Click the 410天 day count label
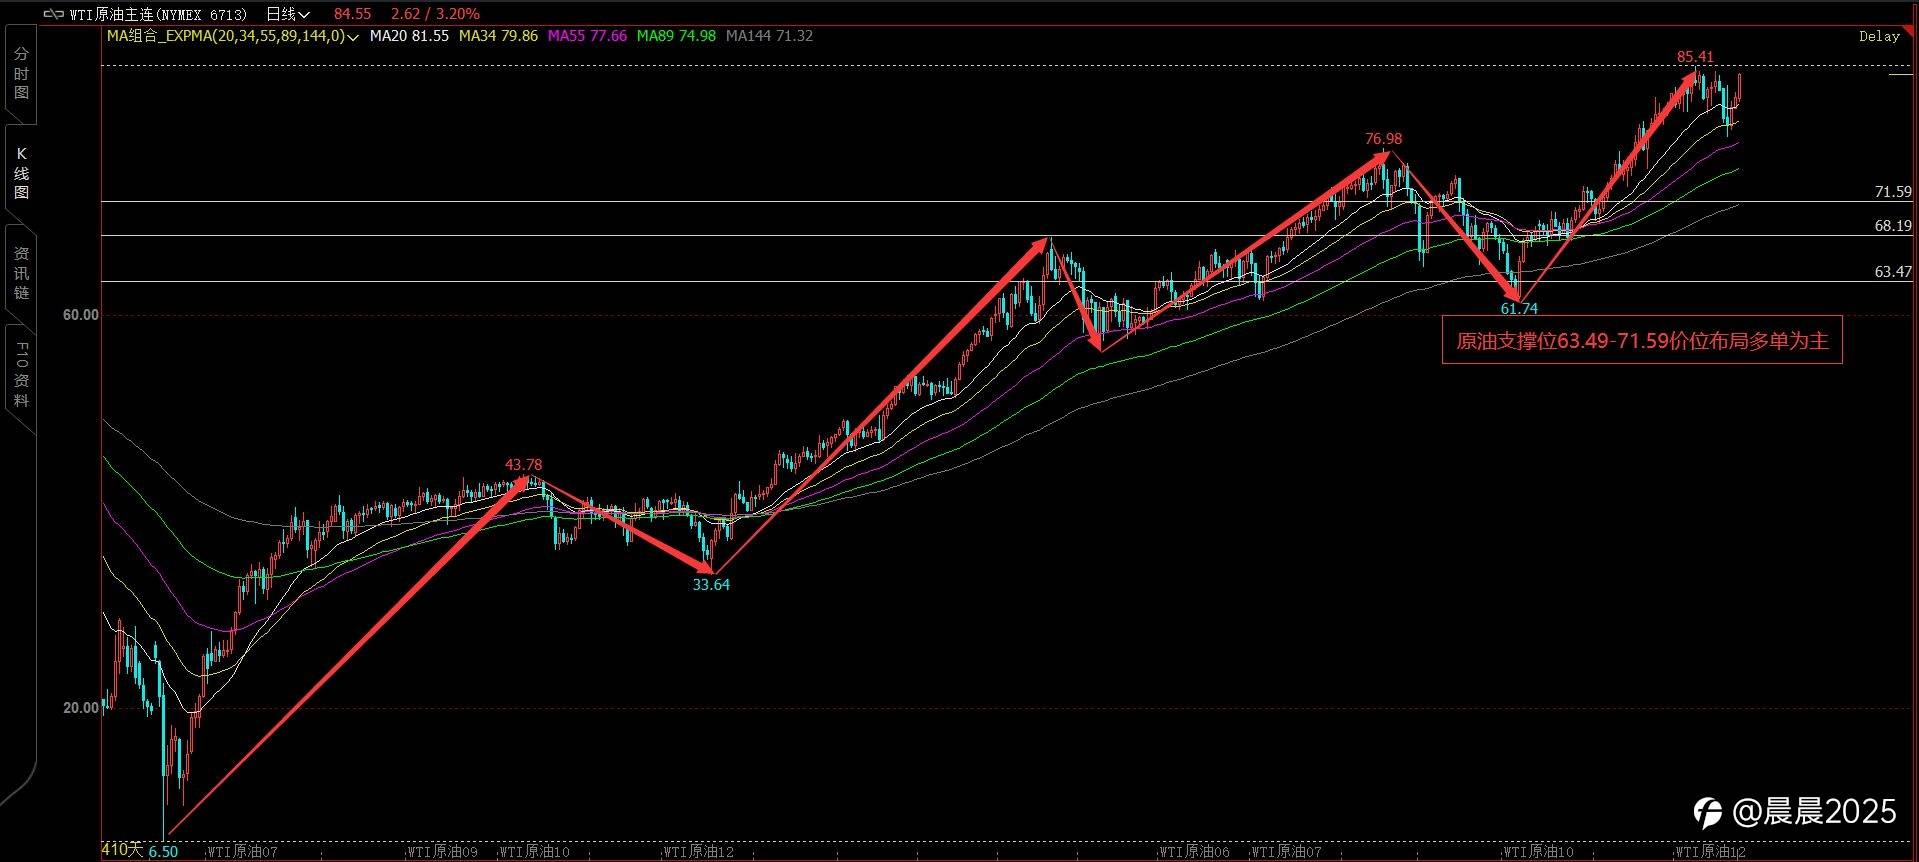The width and height of the screenshot is (1919, 862). [x=122, y=850]
